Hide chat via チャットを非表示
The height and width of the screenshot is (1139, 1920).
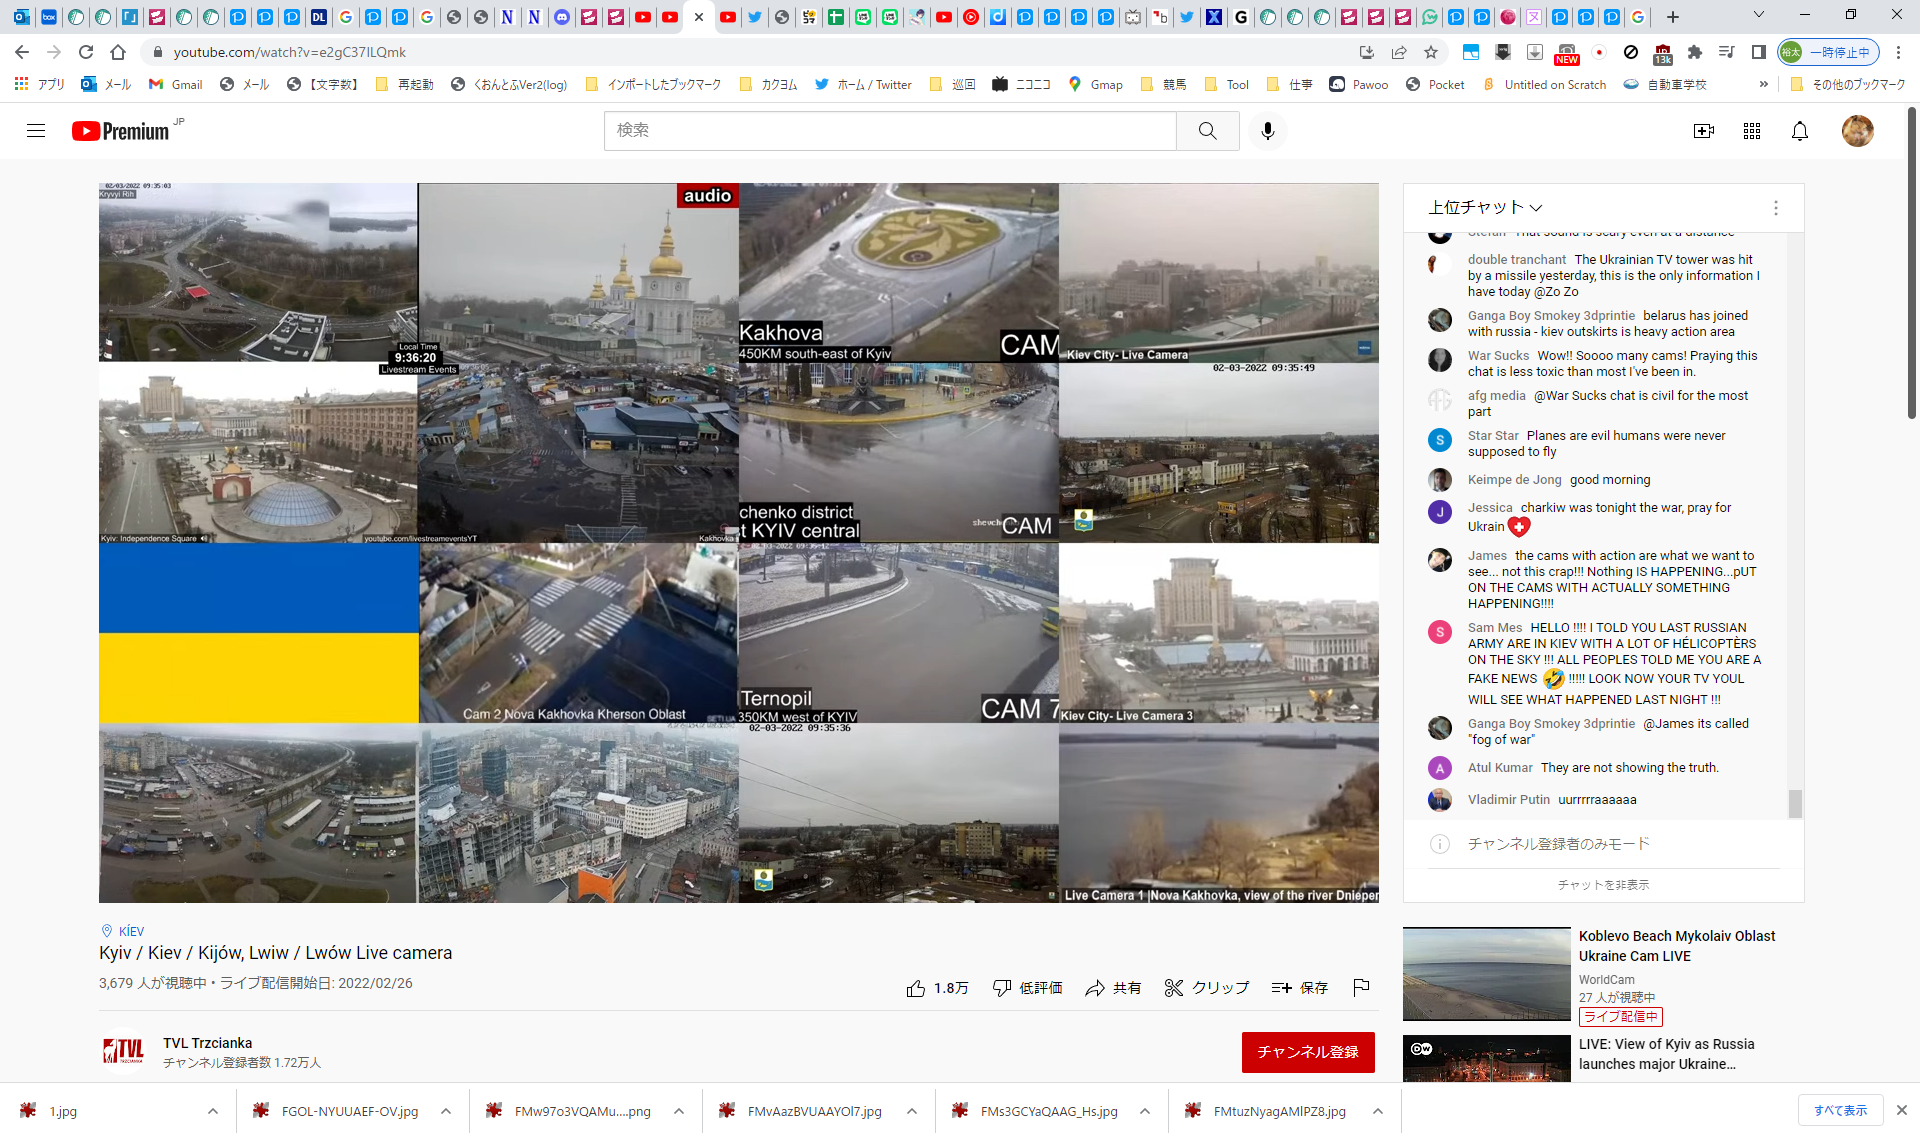point(1603,885)
